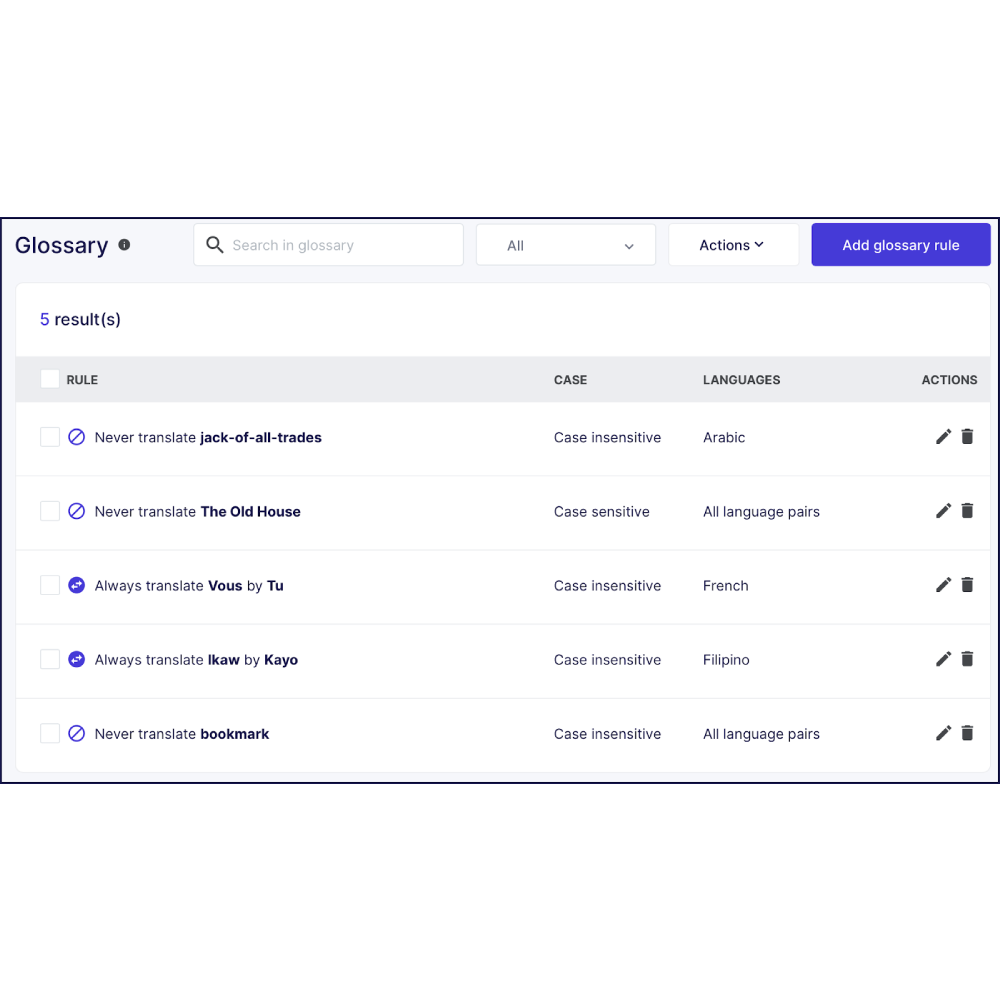
Task: Check the Ikaw rule's row checkbox
Action: (x=50, y=658)
